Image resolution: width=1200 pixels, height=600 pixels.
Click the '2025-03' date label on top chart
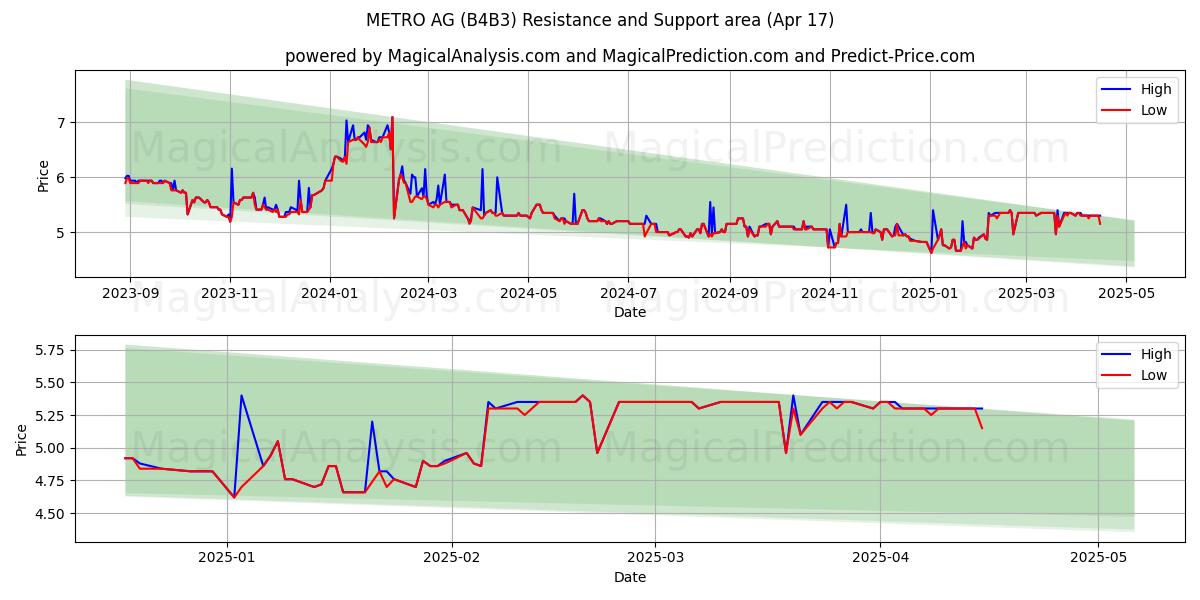pos(1026,294)
